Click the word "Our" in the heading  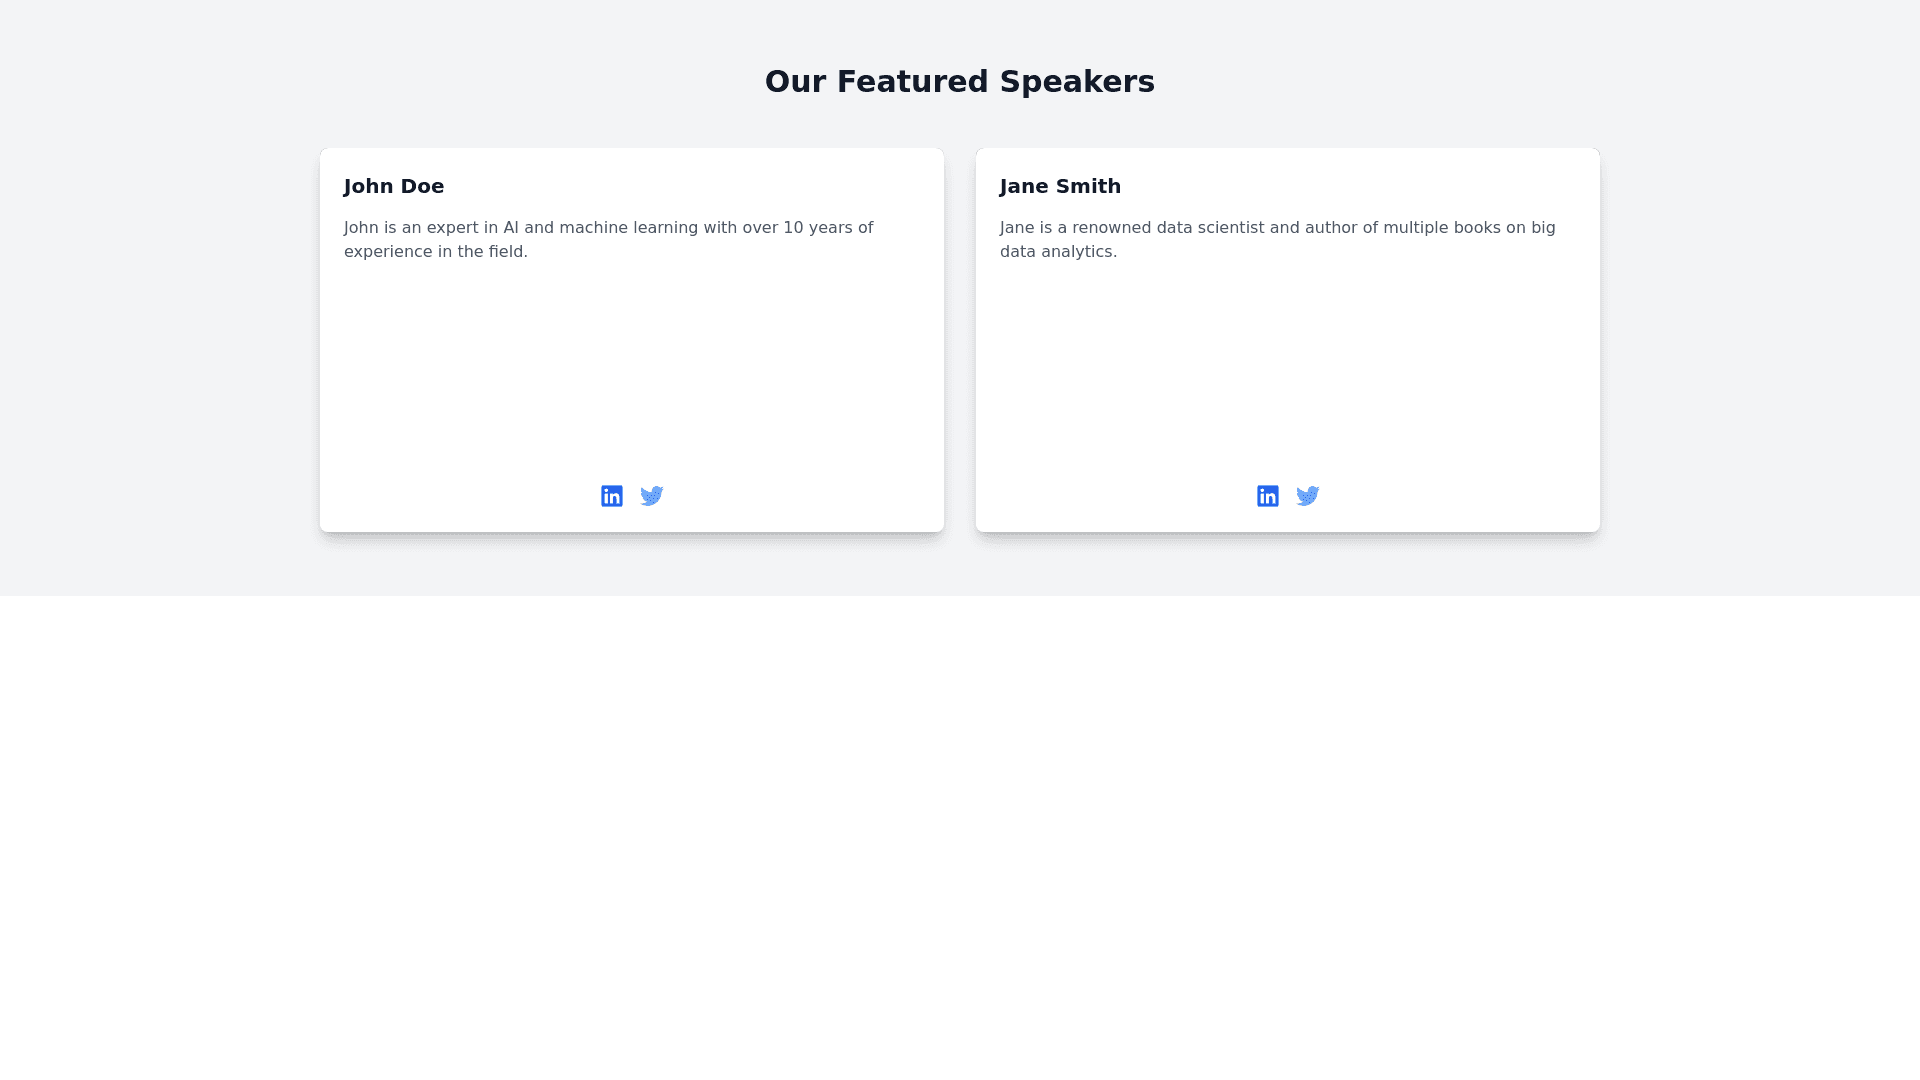795,81
